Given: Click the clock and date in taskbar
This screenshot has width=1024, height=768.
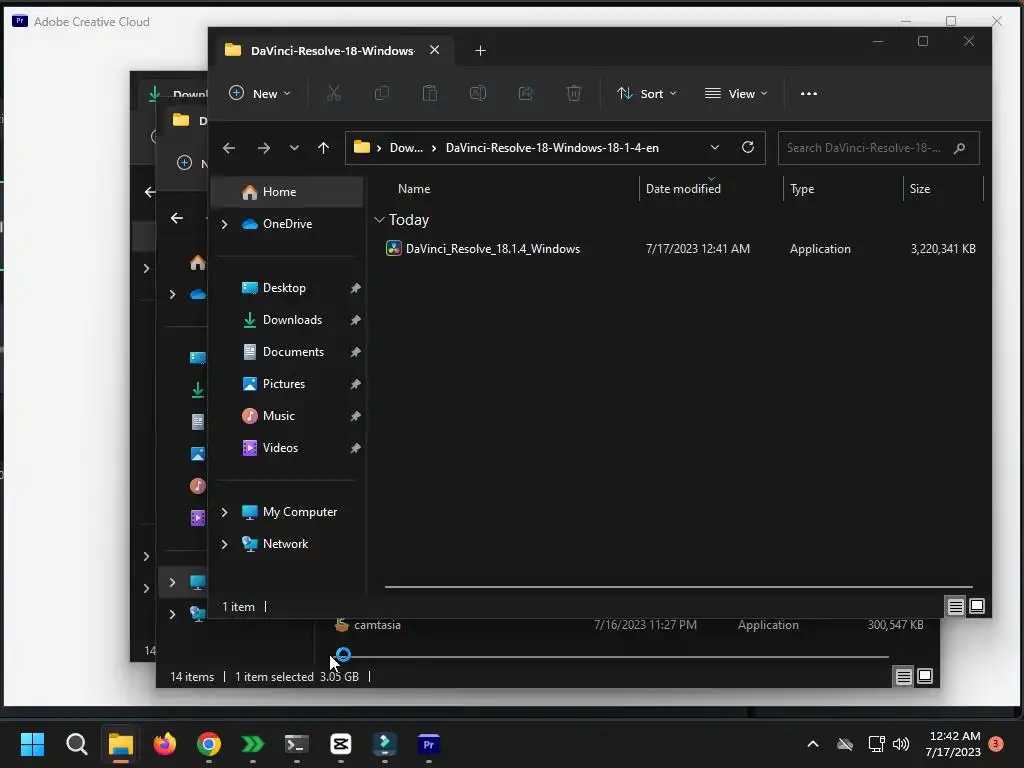Looking at the screenshot, I should 953,744.
